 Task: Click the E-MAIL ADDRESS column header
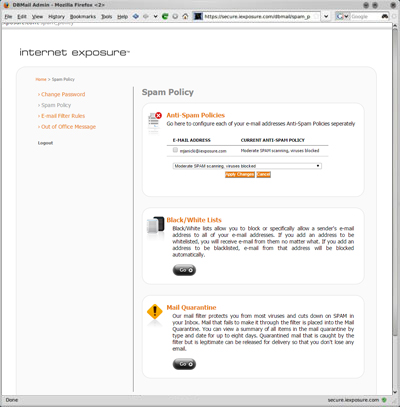pos(191,140)
